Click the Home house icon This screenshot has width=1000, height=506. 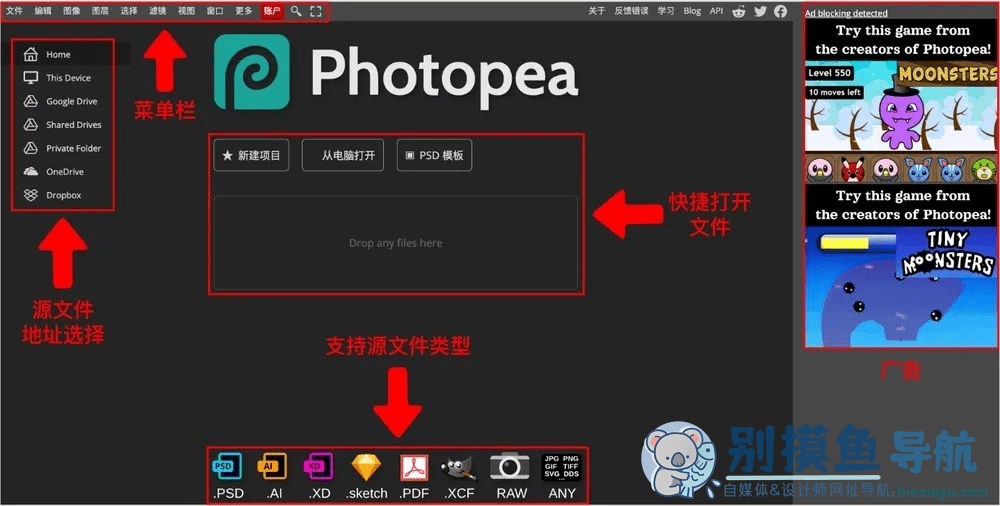pyautogui.click(x=31, y=54)
